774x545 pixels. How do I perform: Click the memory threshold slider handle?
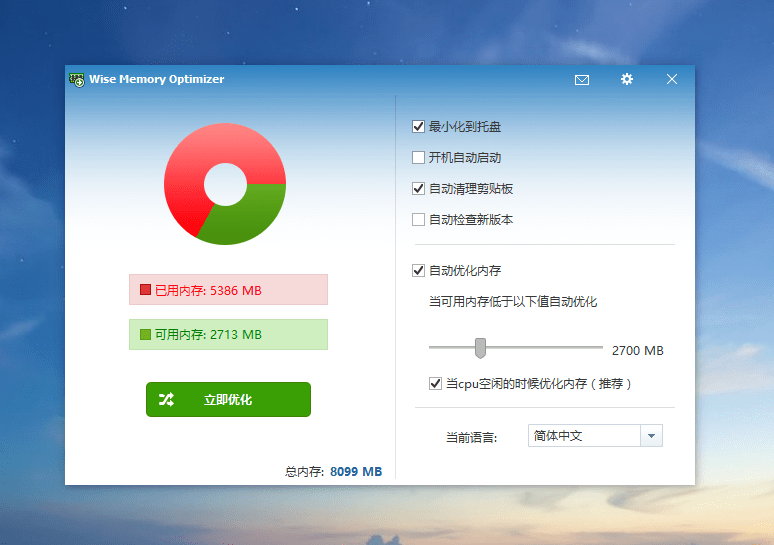(x=480, y=348)
